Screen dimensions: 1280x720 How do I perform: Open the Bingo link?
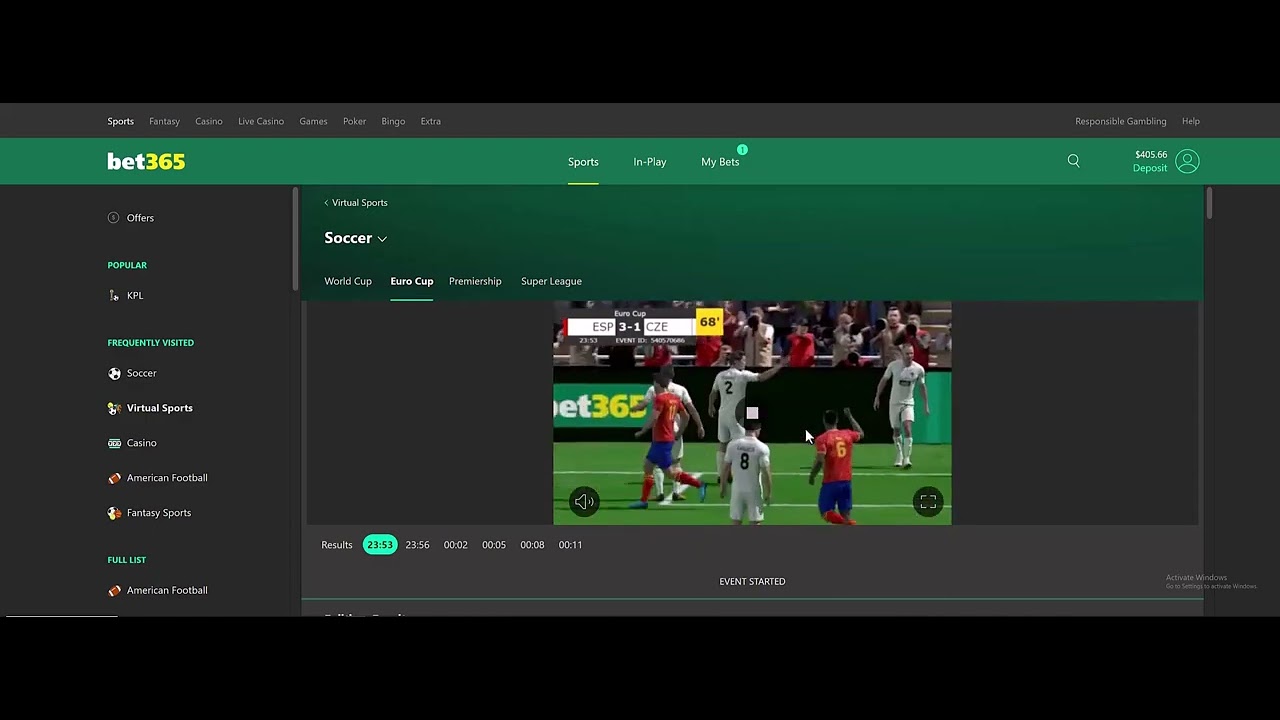pyautogui.click(x=393, y=121)
